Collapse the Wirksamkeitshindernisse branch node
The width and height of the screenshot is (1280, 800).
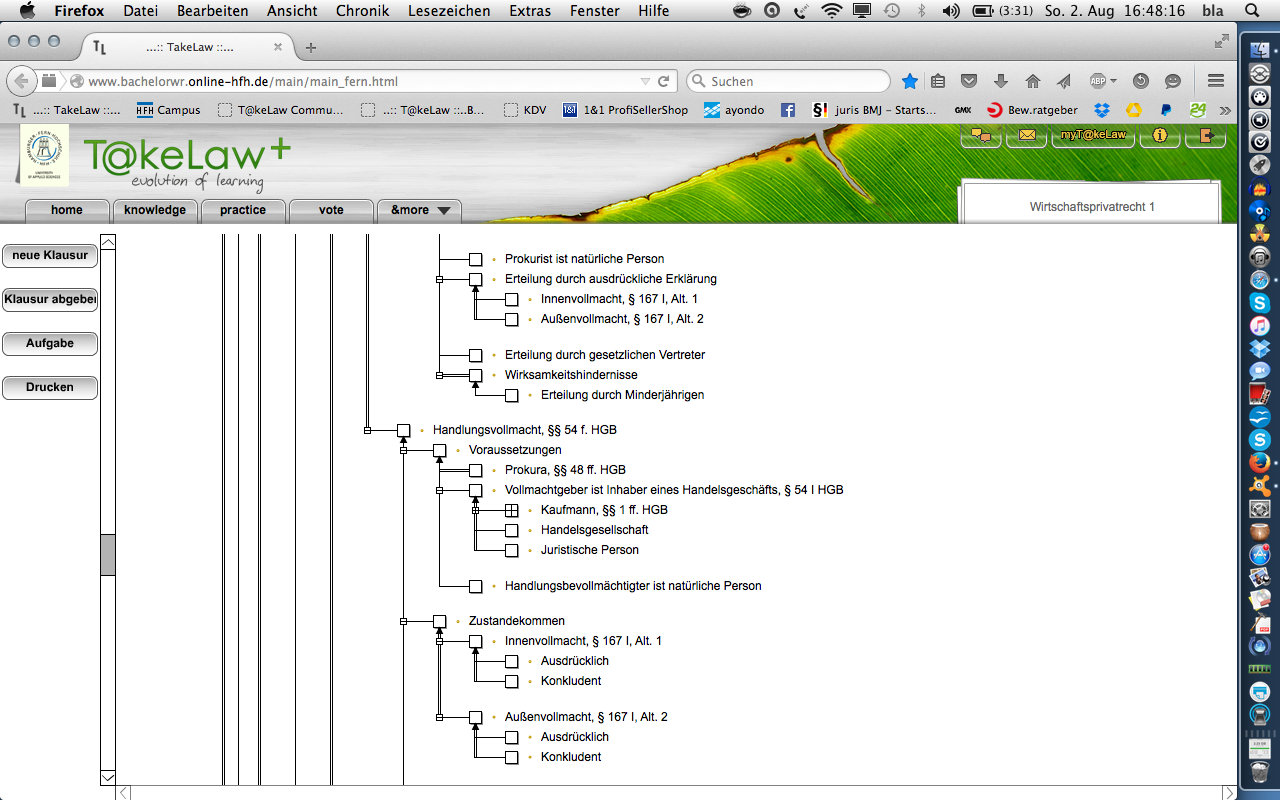440,376
